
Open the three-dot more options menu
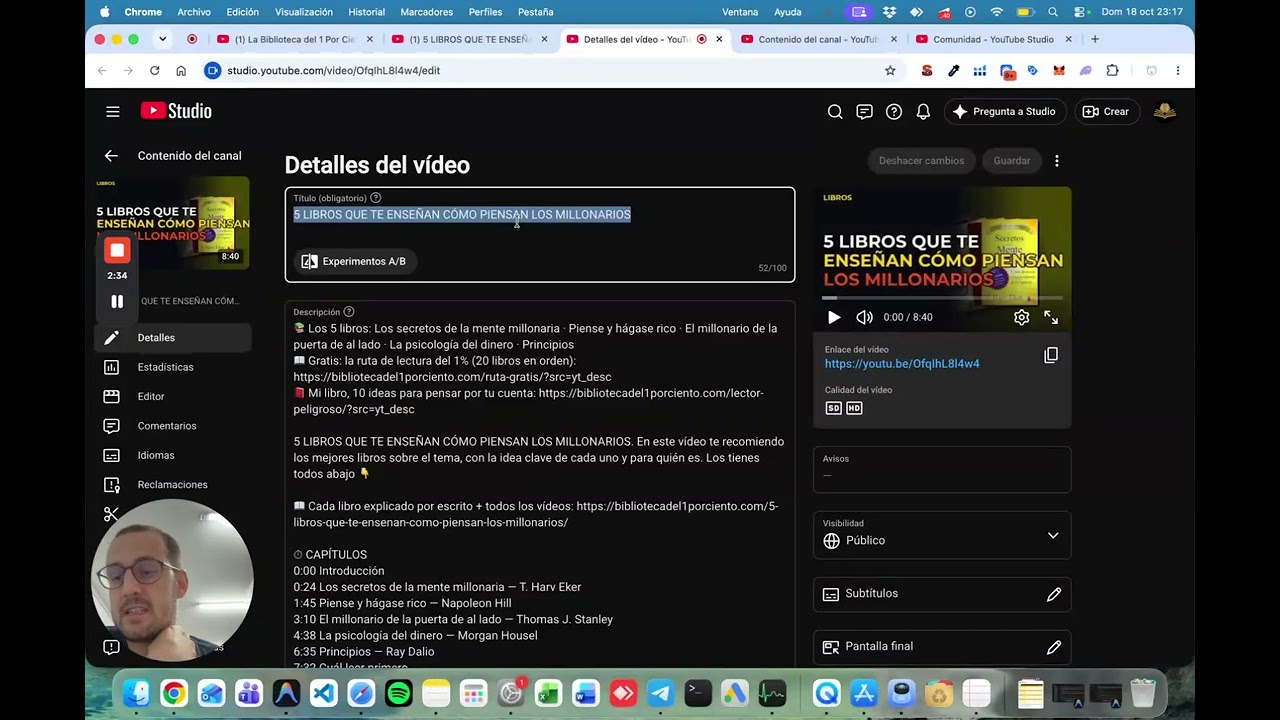pyautogui.click(x=1057, y=161)
